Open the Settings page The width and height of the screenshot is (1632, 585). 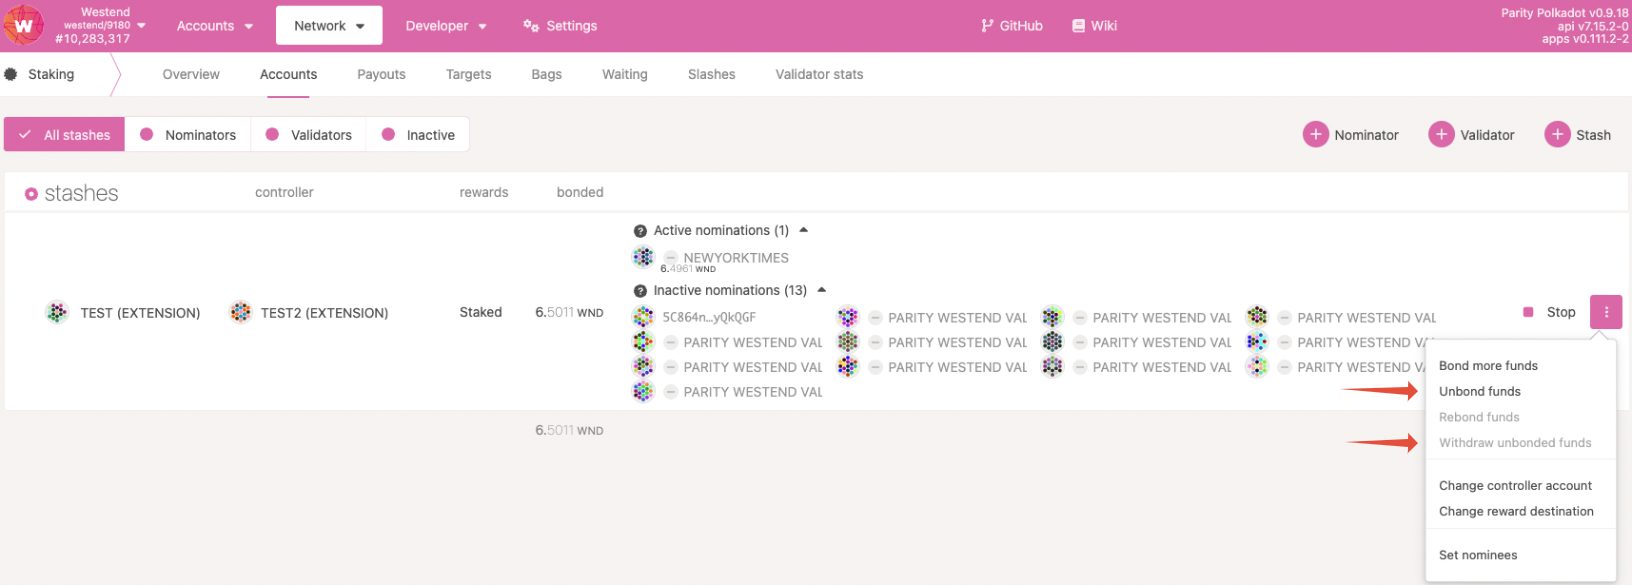coord(560,26)
